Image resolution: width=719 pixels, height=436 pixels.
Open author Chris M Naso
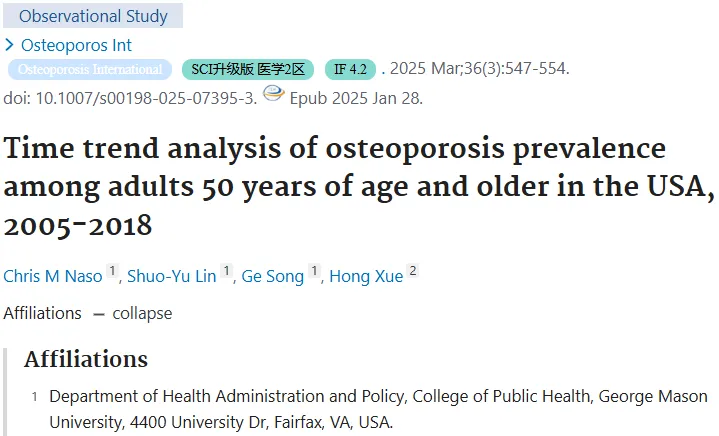[53, 276]
